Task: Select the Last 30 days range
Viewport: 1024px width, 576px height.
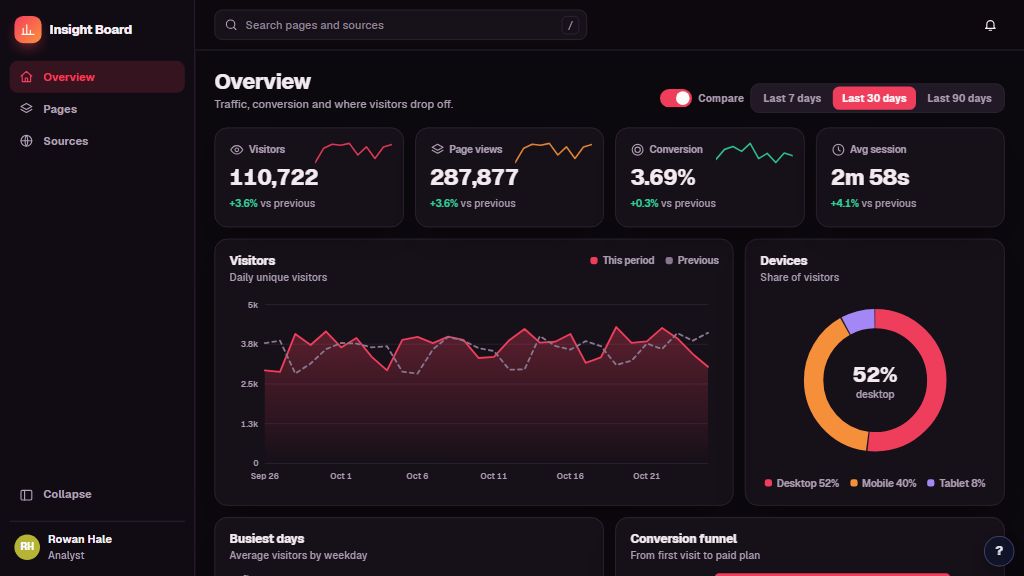Action: (x=874, y=98)
